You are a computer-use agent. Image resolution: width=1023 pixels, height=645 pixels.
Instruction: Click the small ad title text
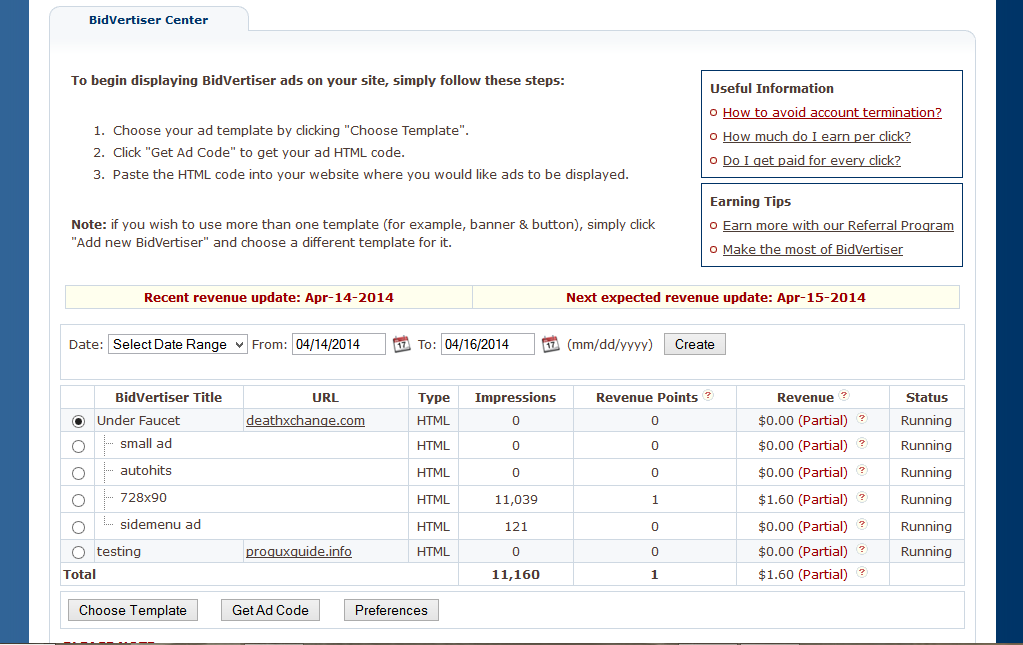tap(146, 443)
